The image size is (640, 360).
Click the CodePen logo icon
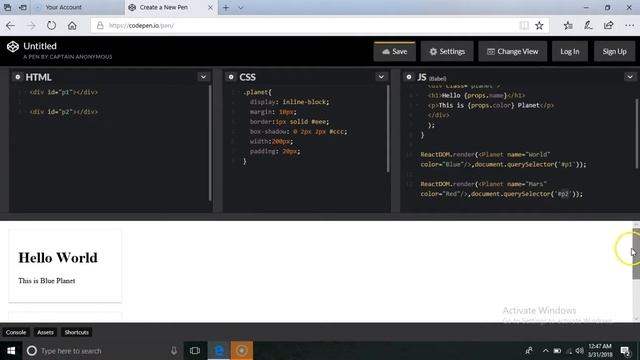[x=13, y=47]
